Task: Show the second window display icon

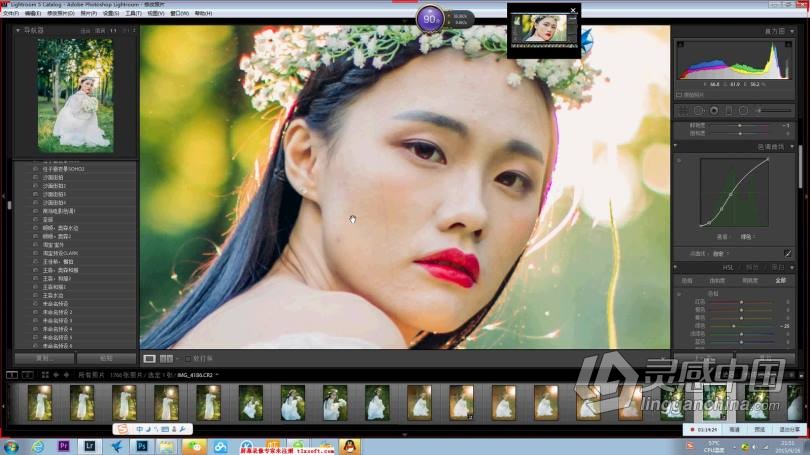Action: click(28, 374)
